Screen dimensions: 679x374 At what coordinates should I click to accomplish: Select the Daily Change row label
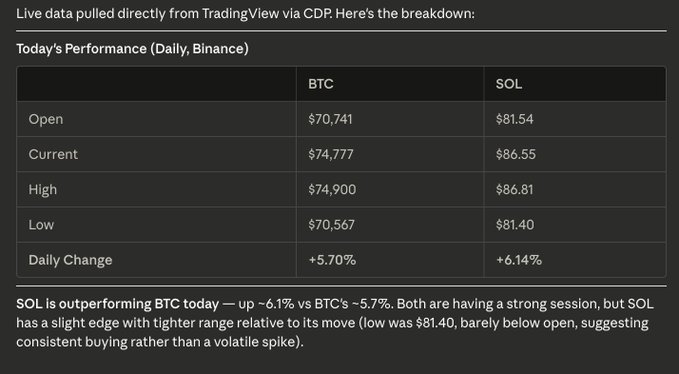70,260
